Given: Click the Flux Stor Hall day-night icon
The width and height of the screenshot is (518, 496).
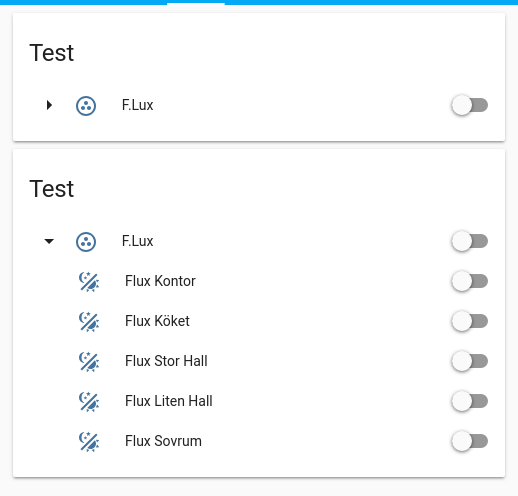Looking at the screenshot, I should click(x=89, y=362).
